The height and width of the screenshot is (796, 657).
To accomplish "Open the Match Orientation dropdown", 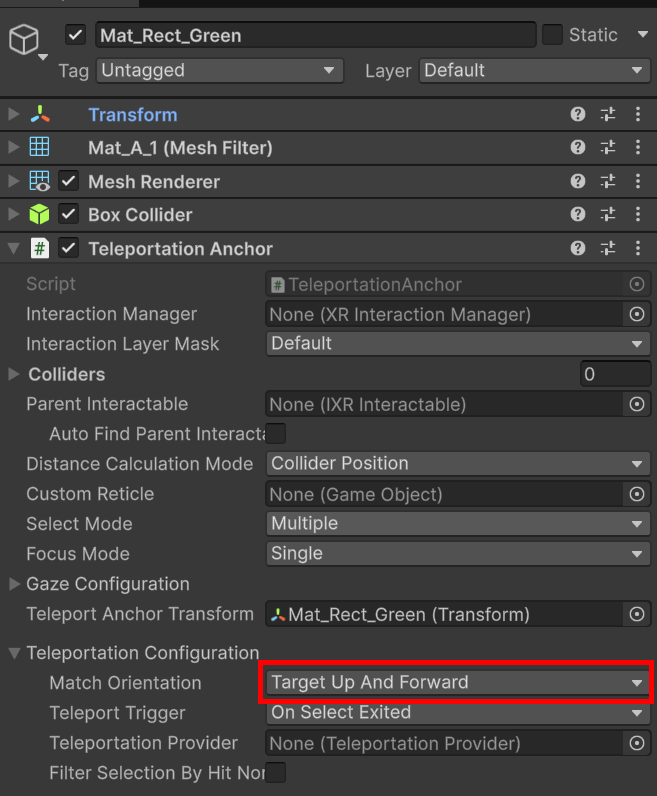I will (x=456, y=683).
